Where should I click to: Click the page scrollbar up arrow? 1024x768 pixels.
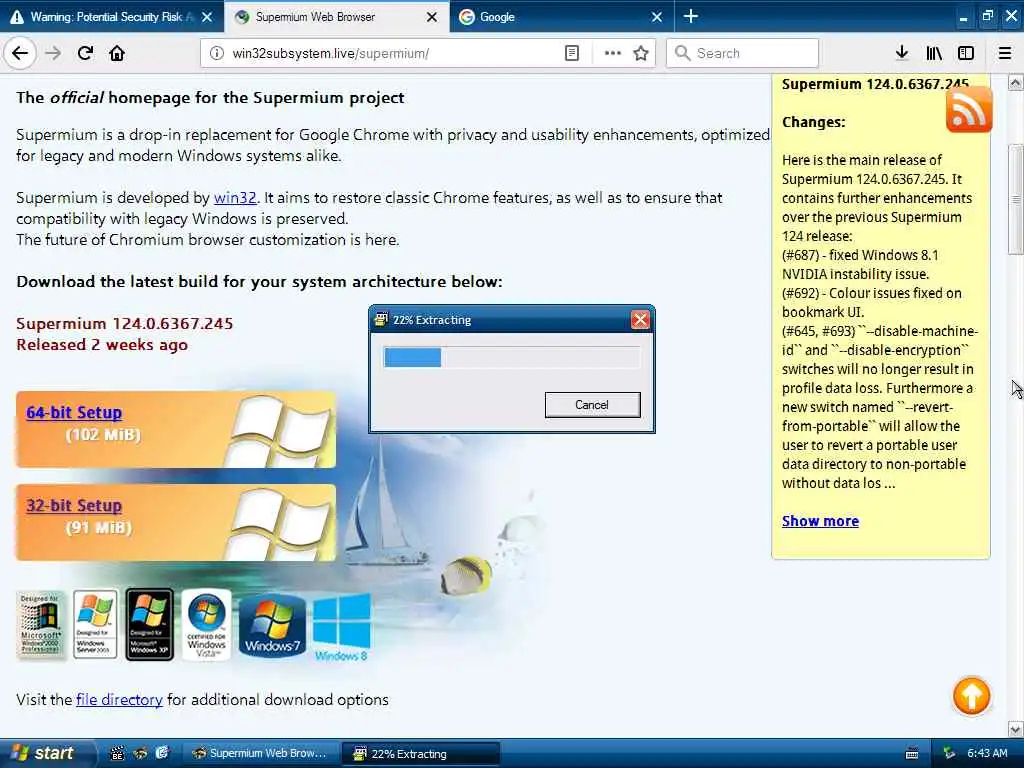1015,83
